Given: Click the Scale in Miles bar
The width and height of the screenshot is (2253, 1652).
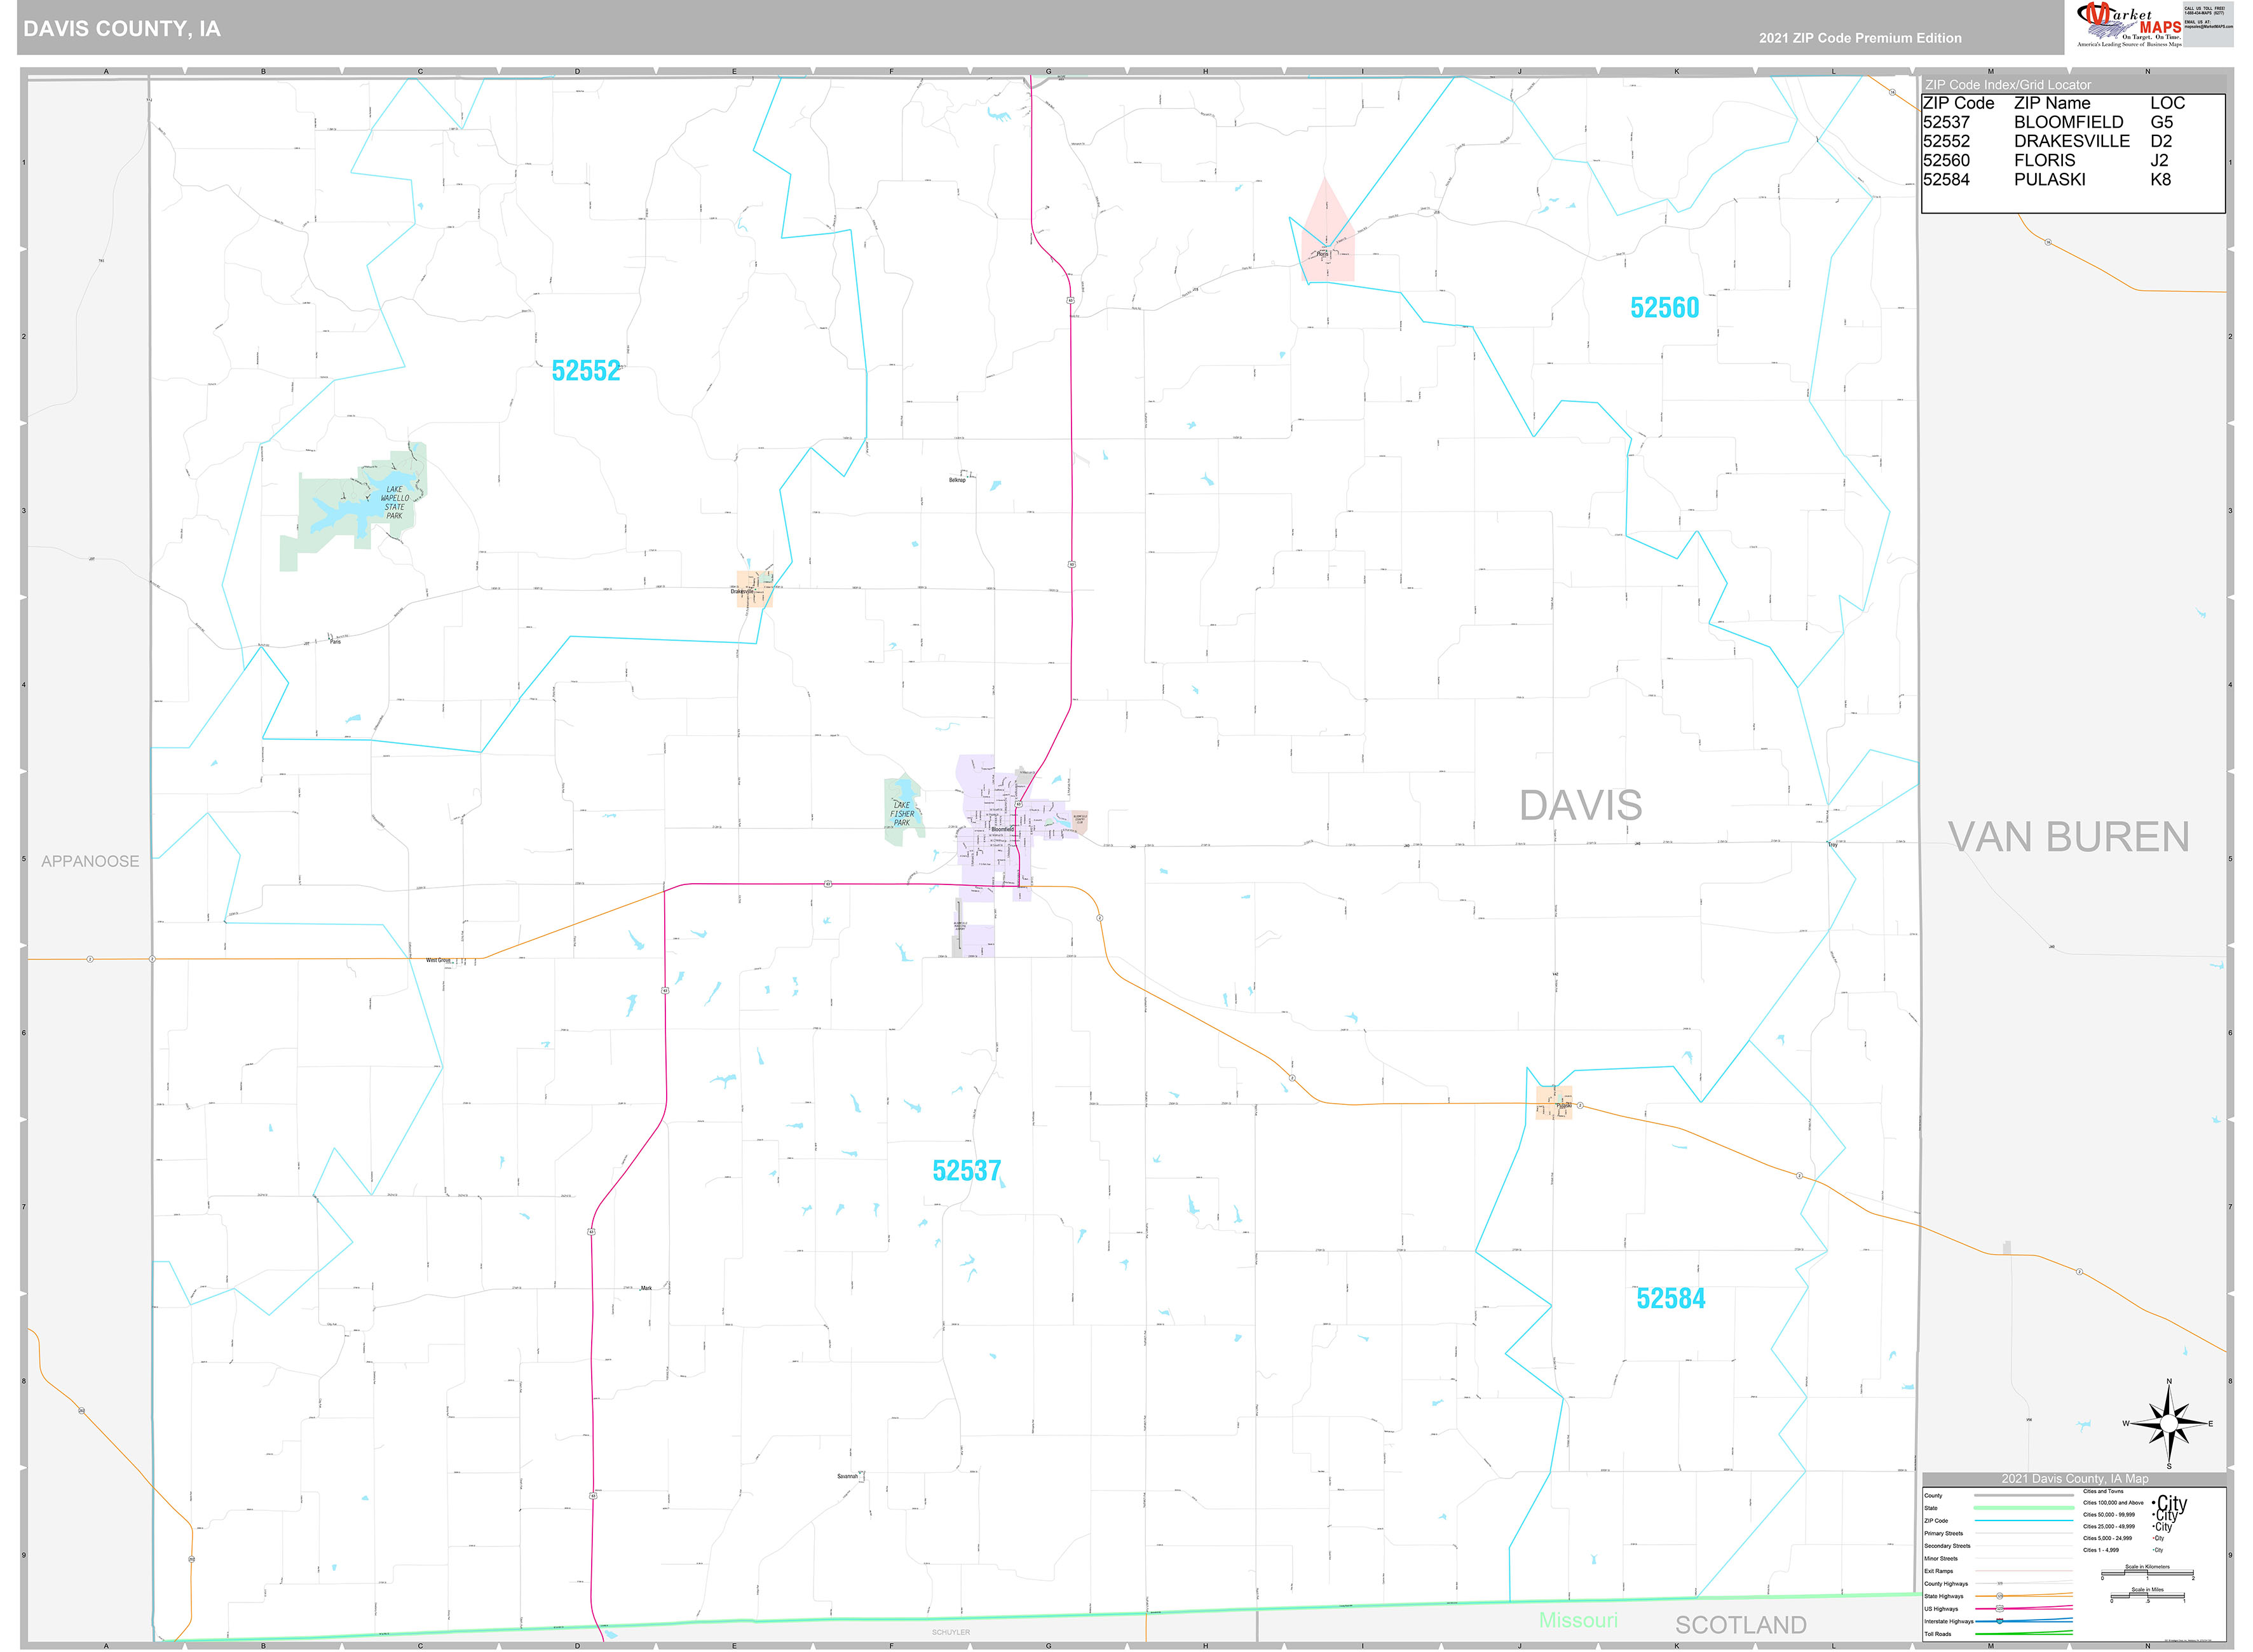Looking at the screenshot, I should (x=2148, y=1597).
